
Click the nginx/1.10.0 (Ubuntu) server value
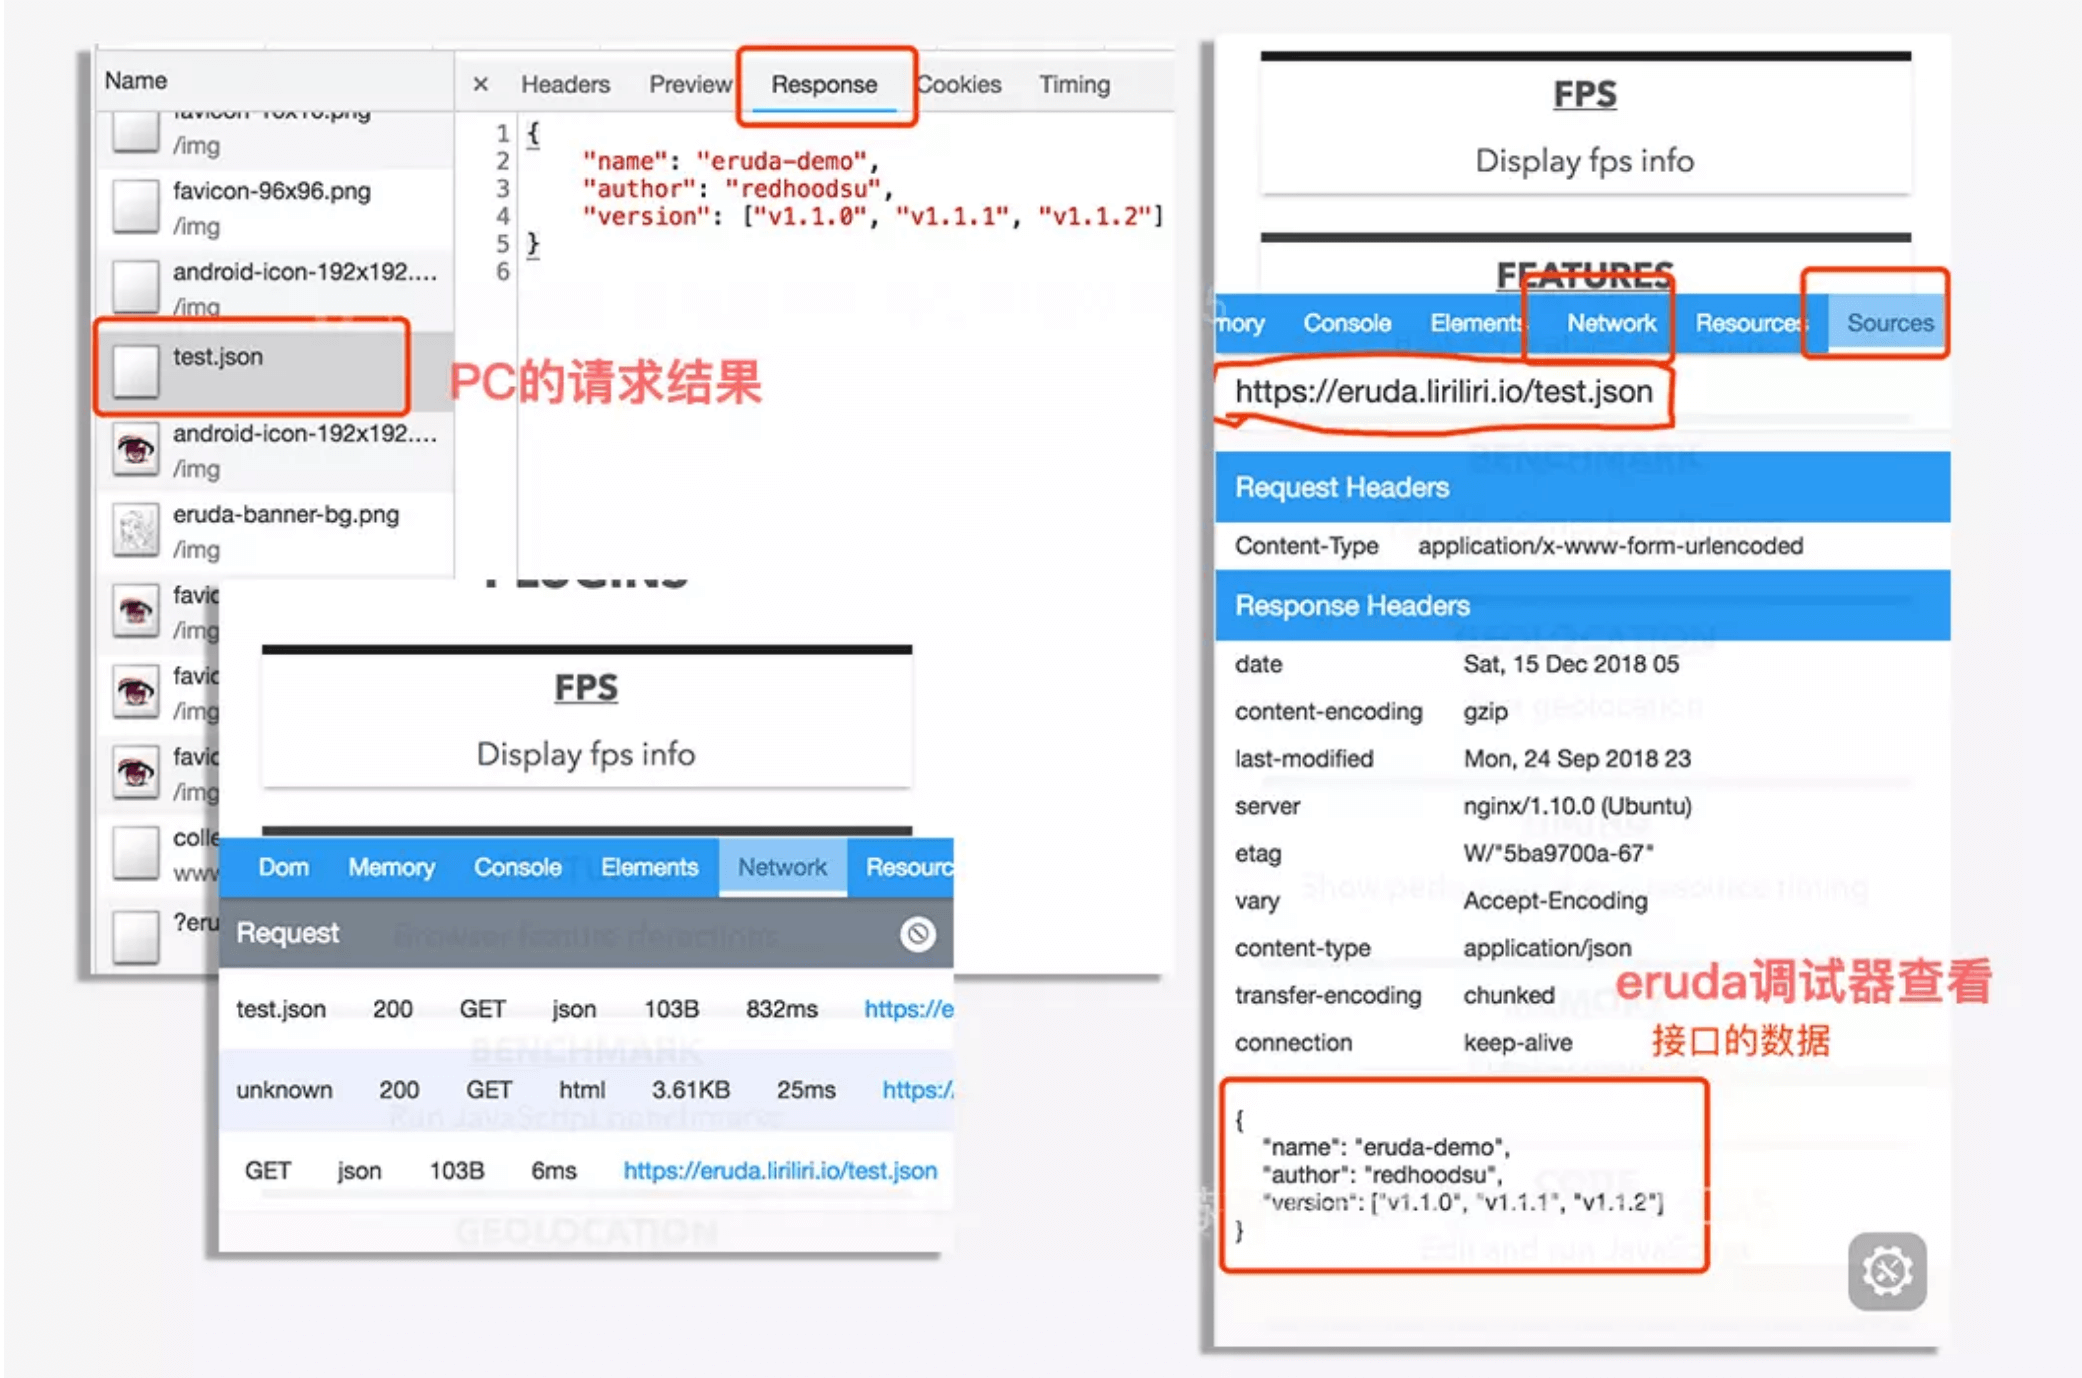[1577, 806]
